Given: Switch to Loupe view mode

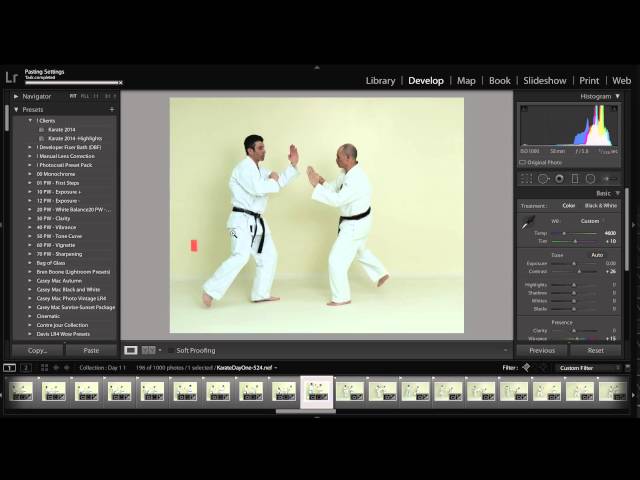Looking at the screenshot, I should (131, 350).
